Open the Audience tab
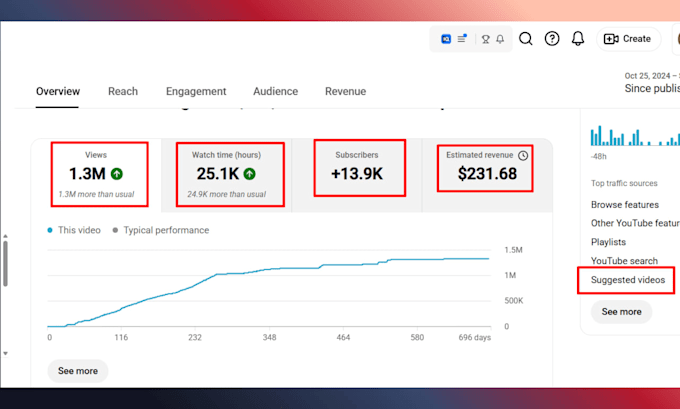Viewport: 680px width, 409px height. point(275,92)
